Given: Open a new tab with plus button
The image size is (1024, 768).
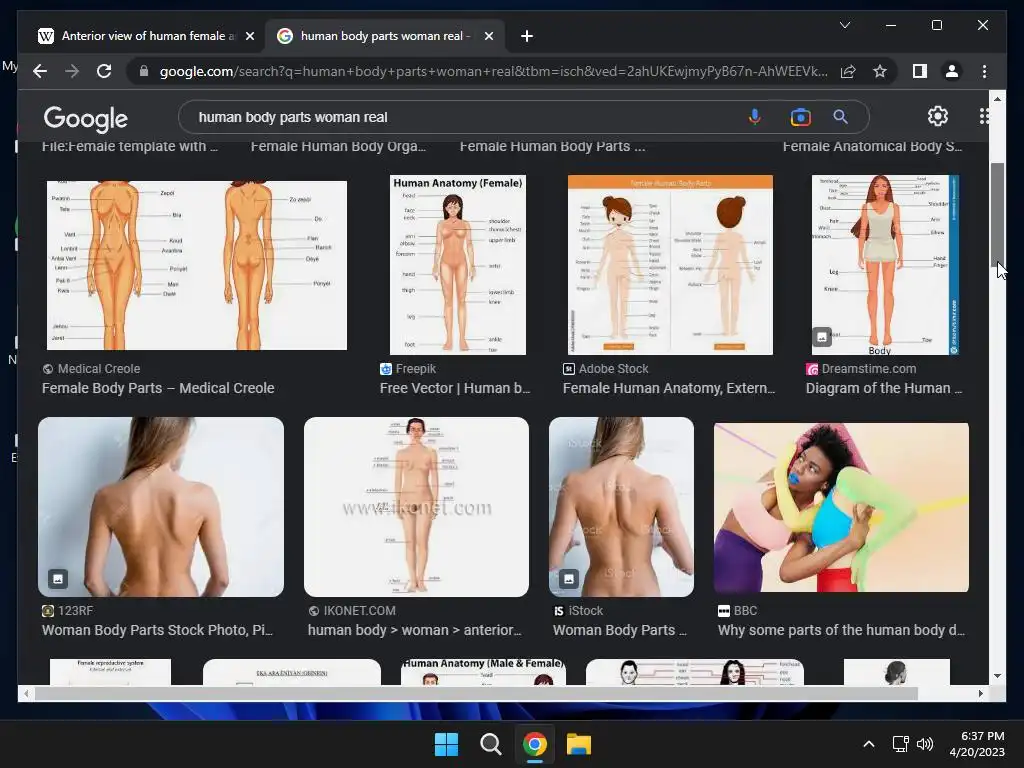Looking at the screenshot, I should coord(526,36).
